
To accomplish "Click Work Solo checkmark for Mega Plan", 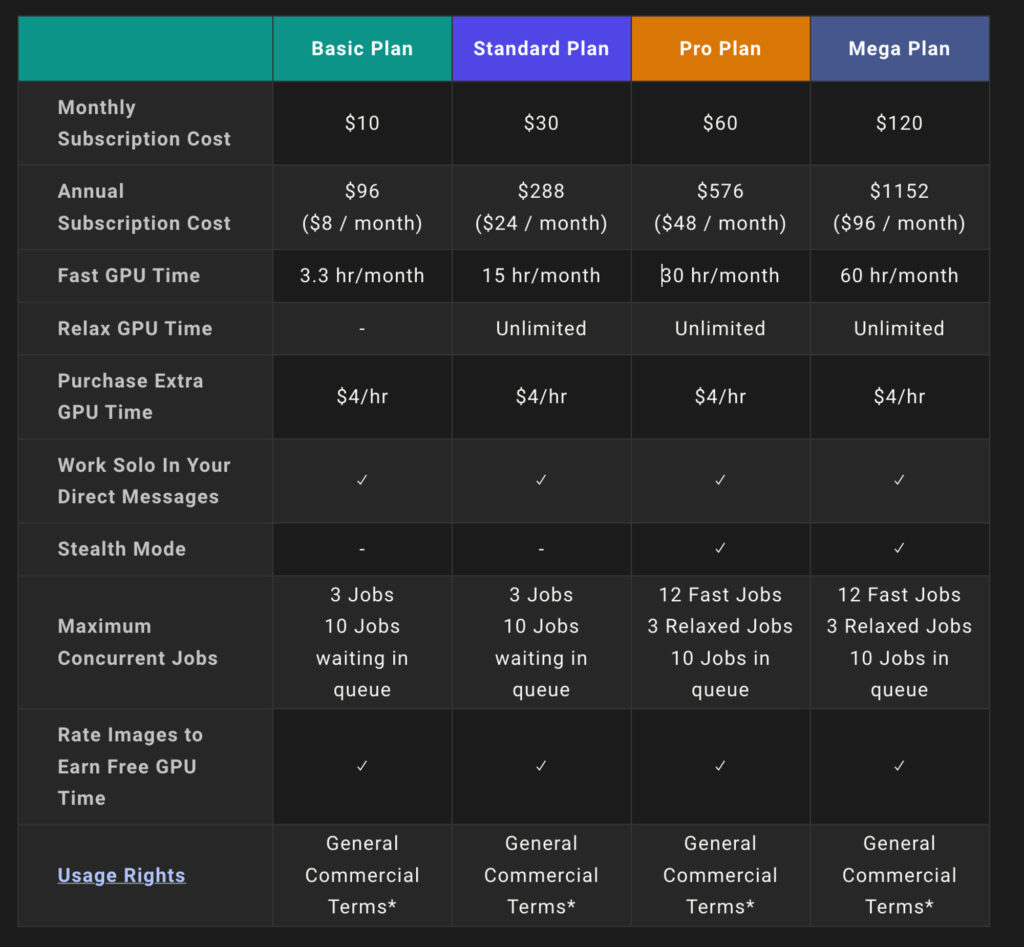I will coord(899,480).
